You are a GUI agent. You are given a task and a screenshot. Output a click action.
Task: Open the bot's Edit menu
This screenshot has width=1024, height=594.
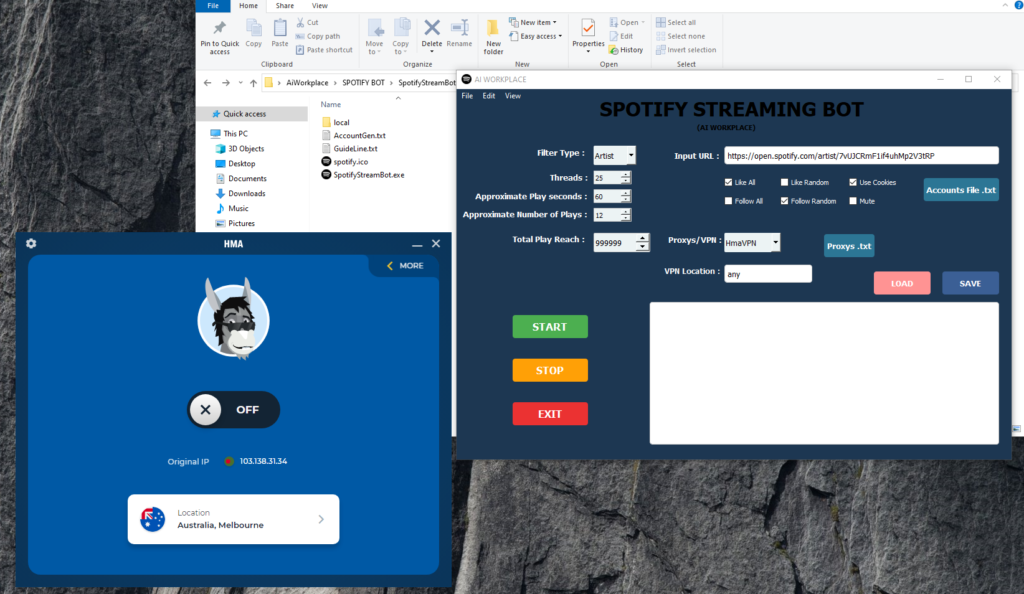488,96
